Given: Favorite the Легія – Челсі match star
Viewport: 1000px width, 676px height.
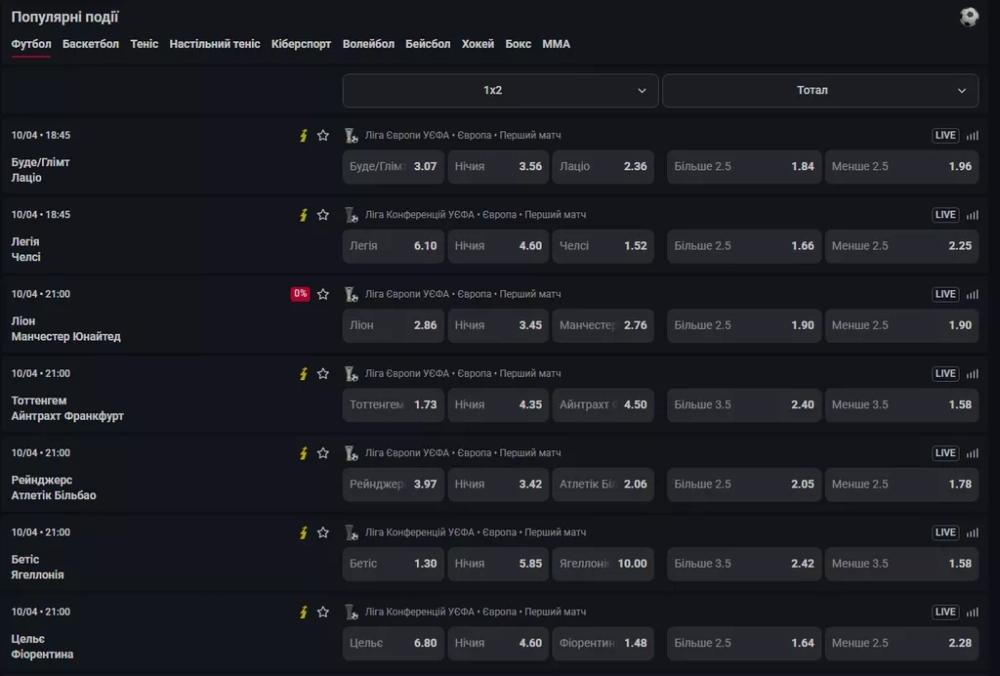Looking at the screenshot, I should (323, 215).
